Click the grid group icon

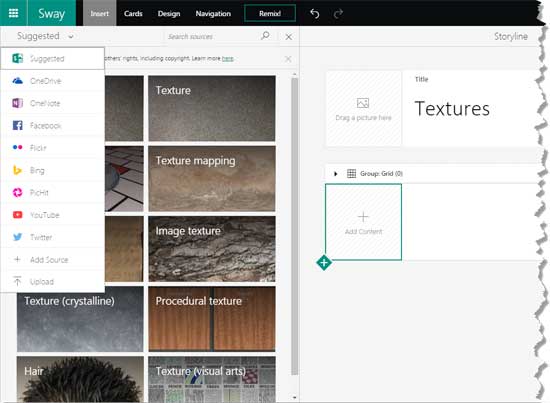(351, 173)
